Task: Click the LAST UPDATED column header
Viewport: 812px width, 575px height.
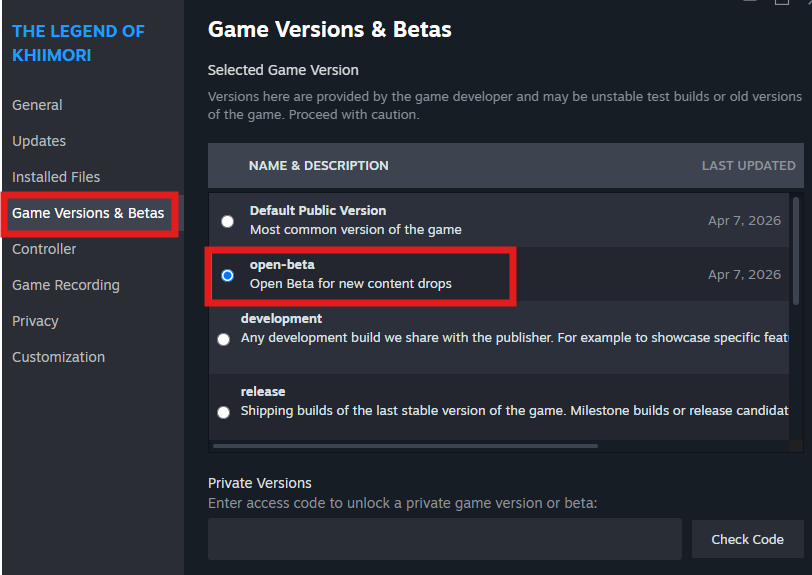Action: pyautogui.click(x=748, y=165)
